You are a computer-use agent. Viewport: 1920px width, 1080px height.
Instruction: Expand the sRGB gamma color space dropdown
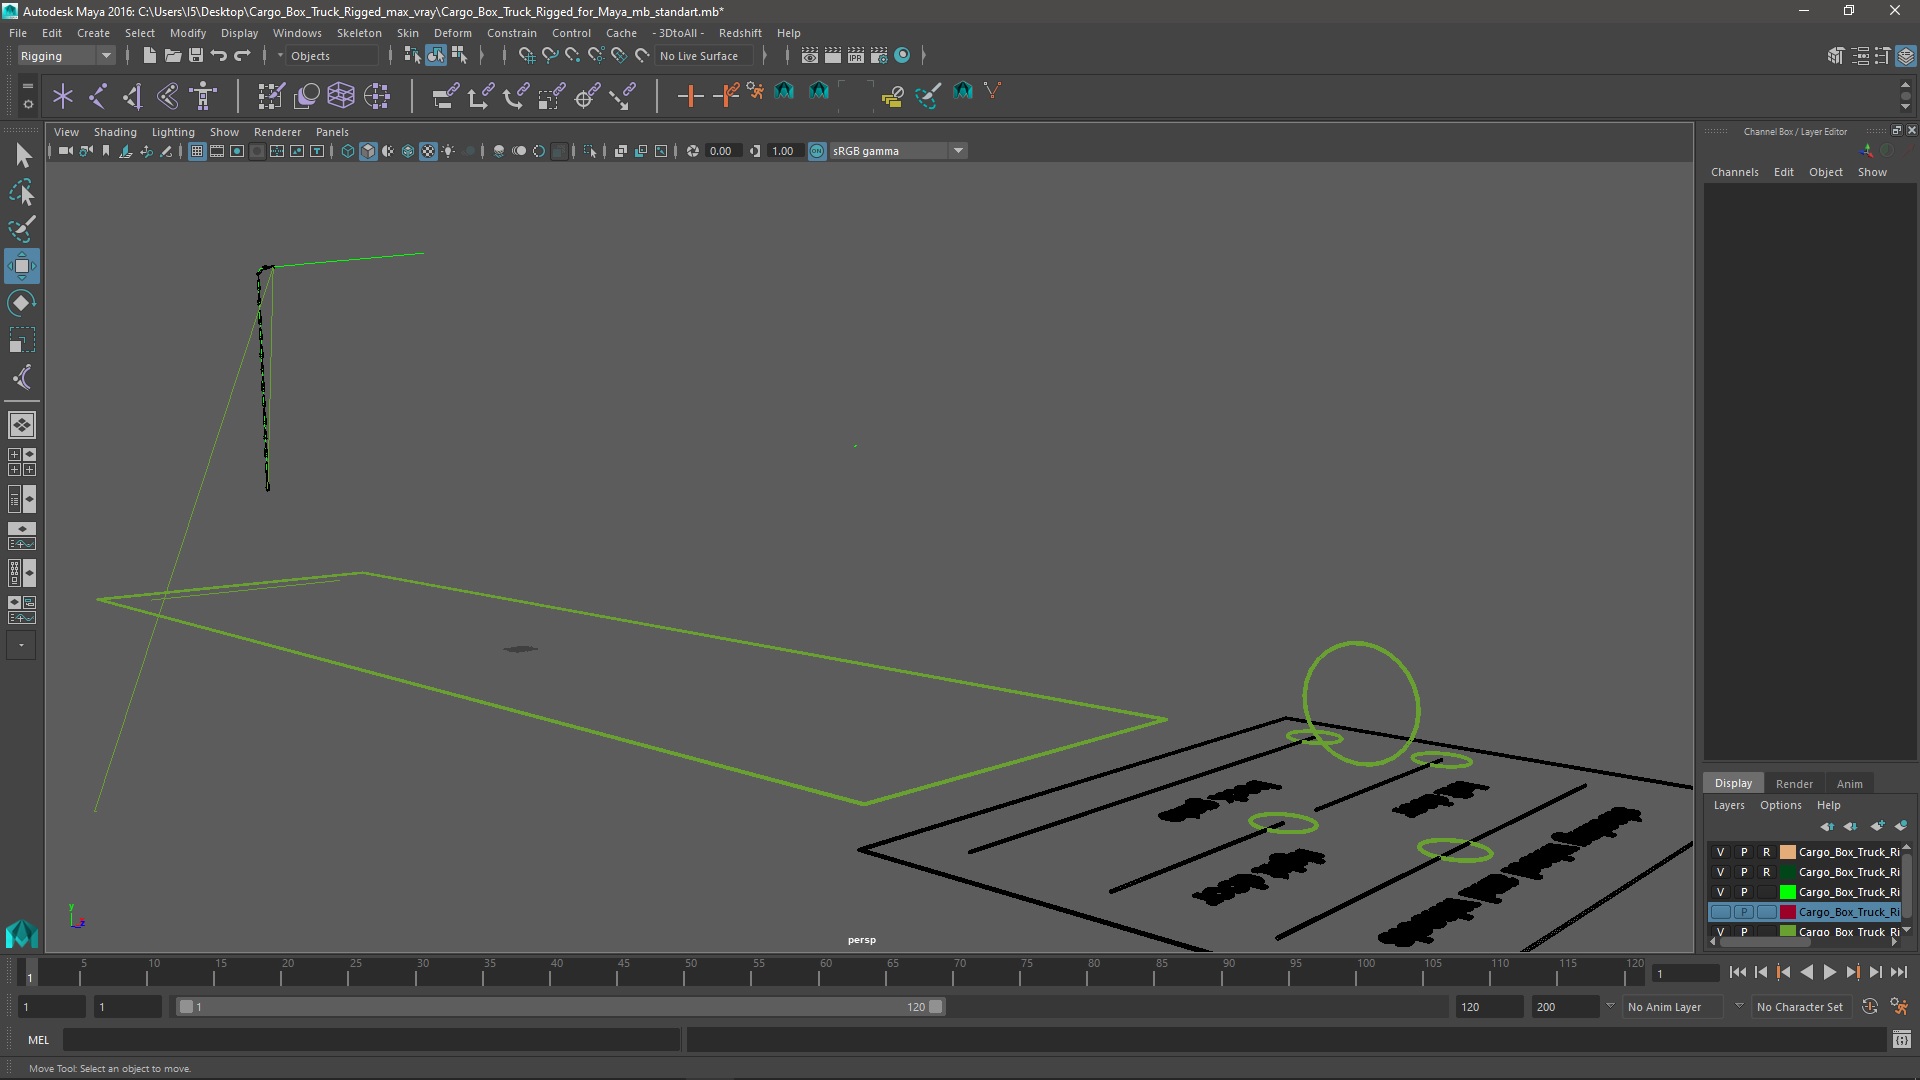(x=958, y=151)
